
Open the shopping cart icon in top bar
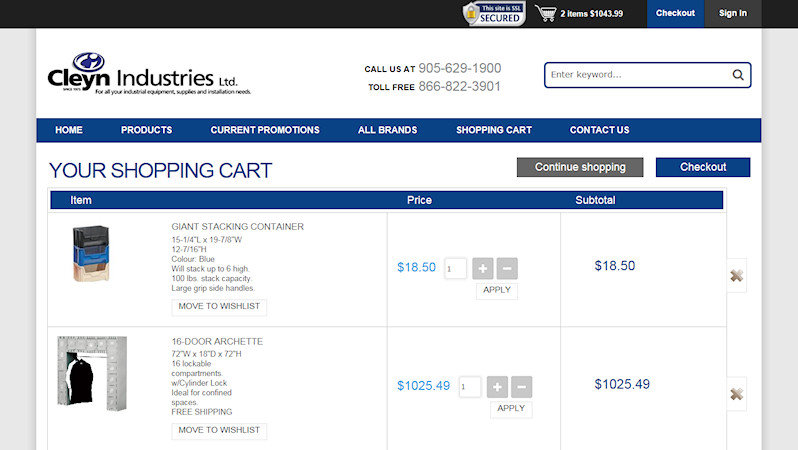546,13
